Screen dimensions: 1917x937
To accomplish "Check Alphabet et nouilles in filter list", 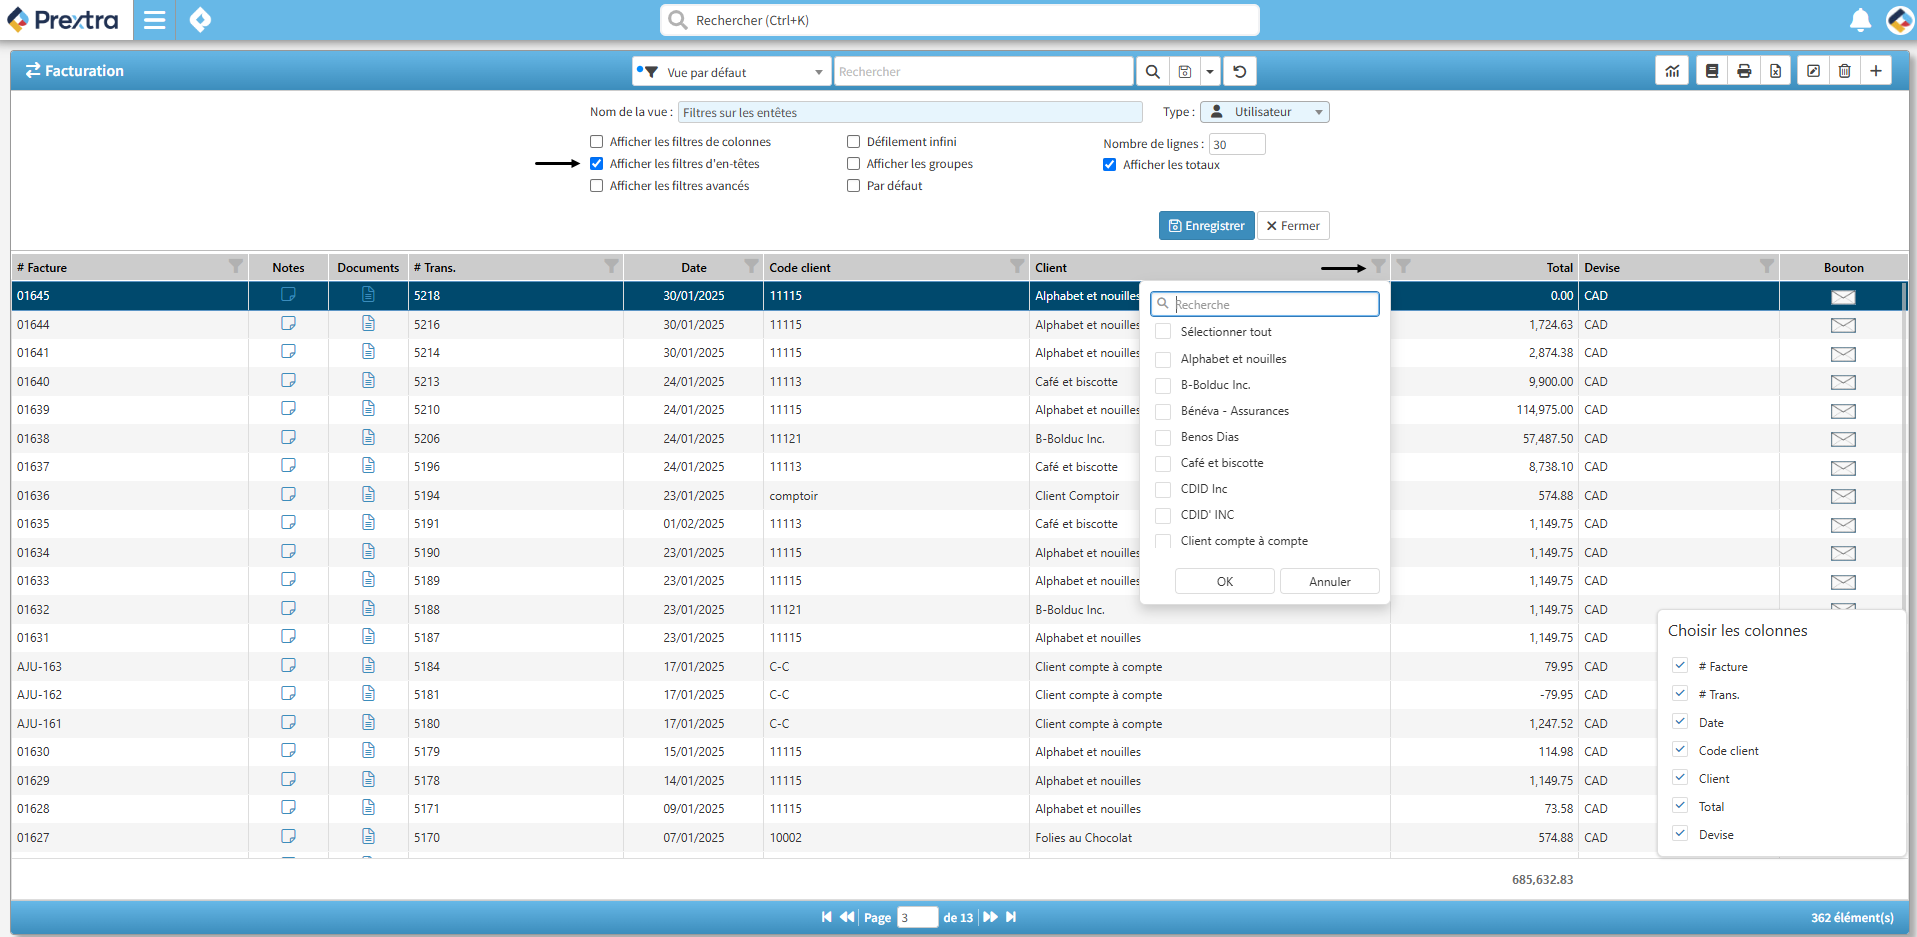I will tap(1163, 359).
